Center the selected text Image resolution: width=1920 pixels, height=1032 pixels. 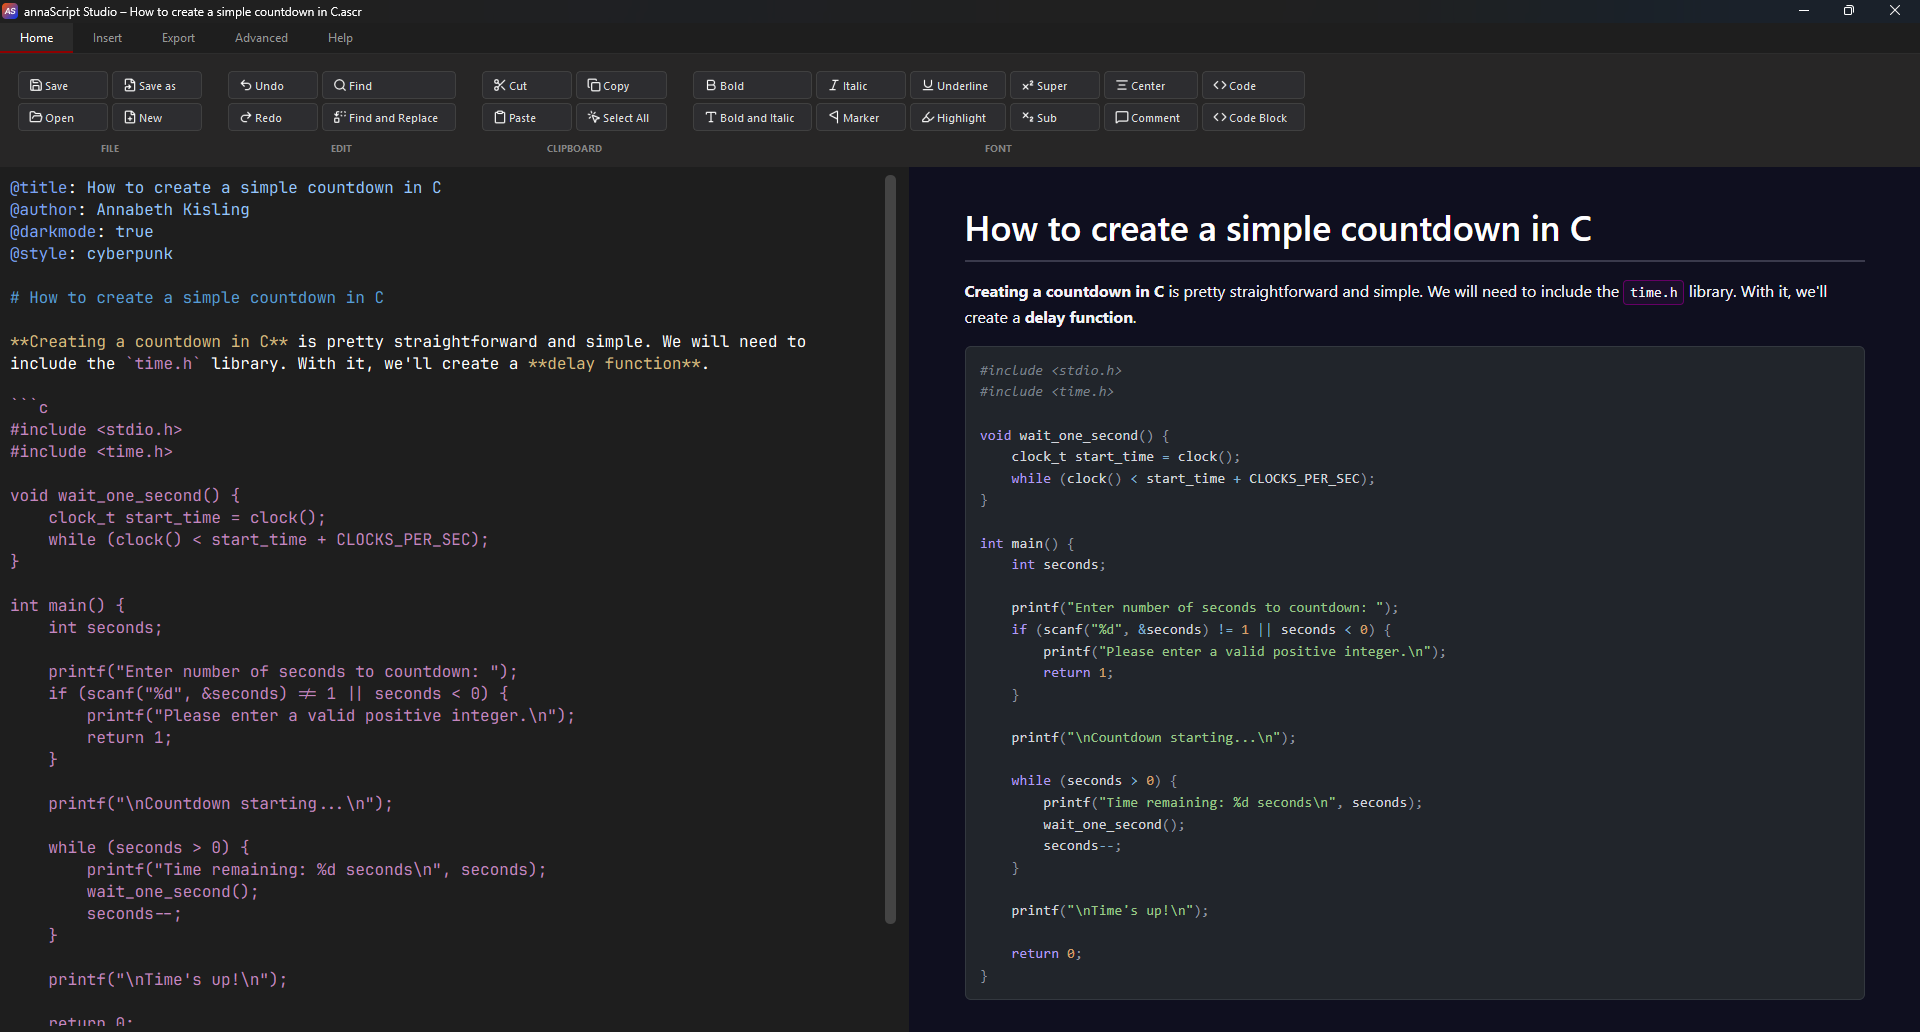coord(1150,85)
